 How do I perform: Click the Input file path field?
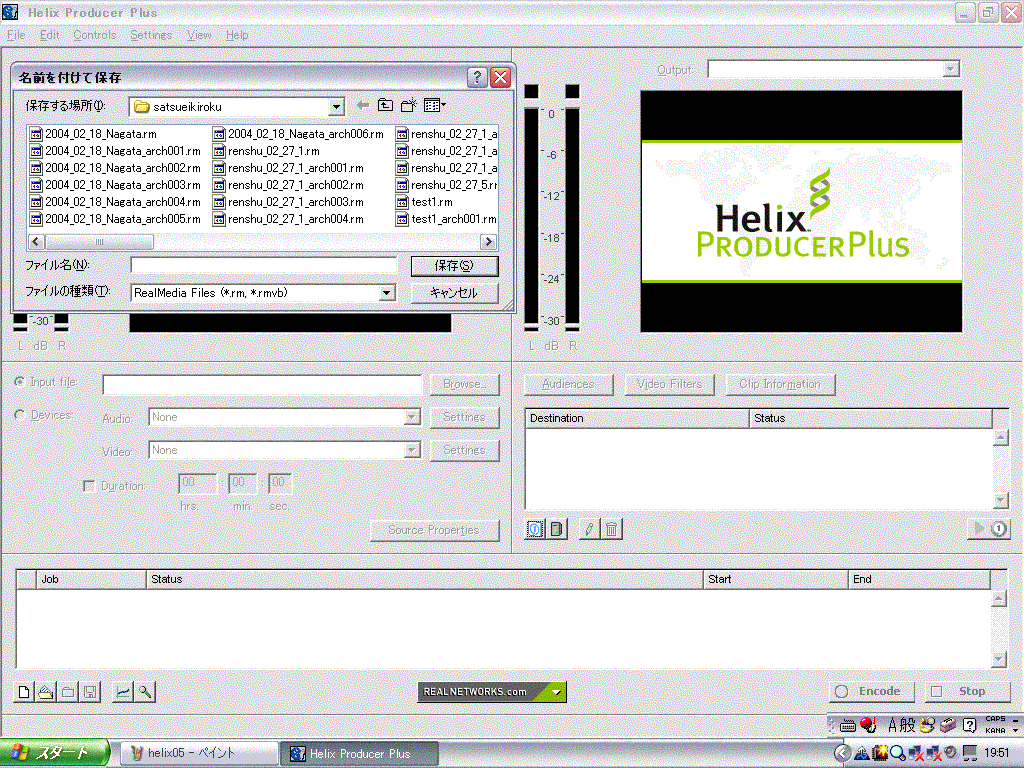click(263, 385)
